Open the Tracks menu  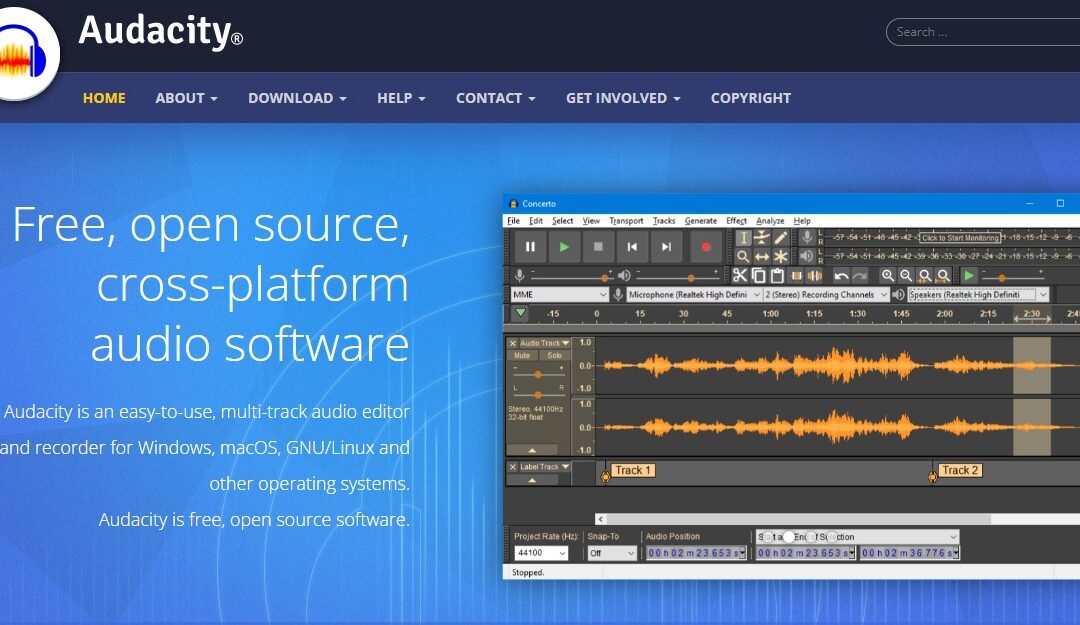(664, 221)
